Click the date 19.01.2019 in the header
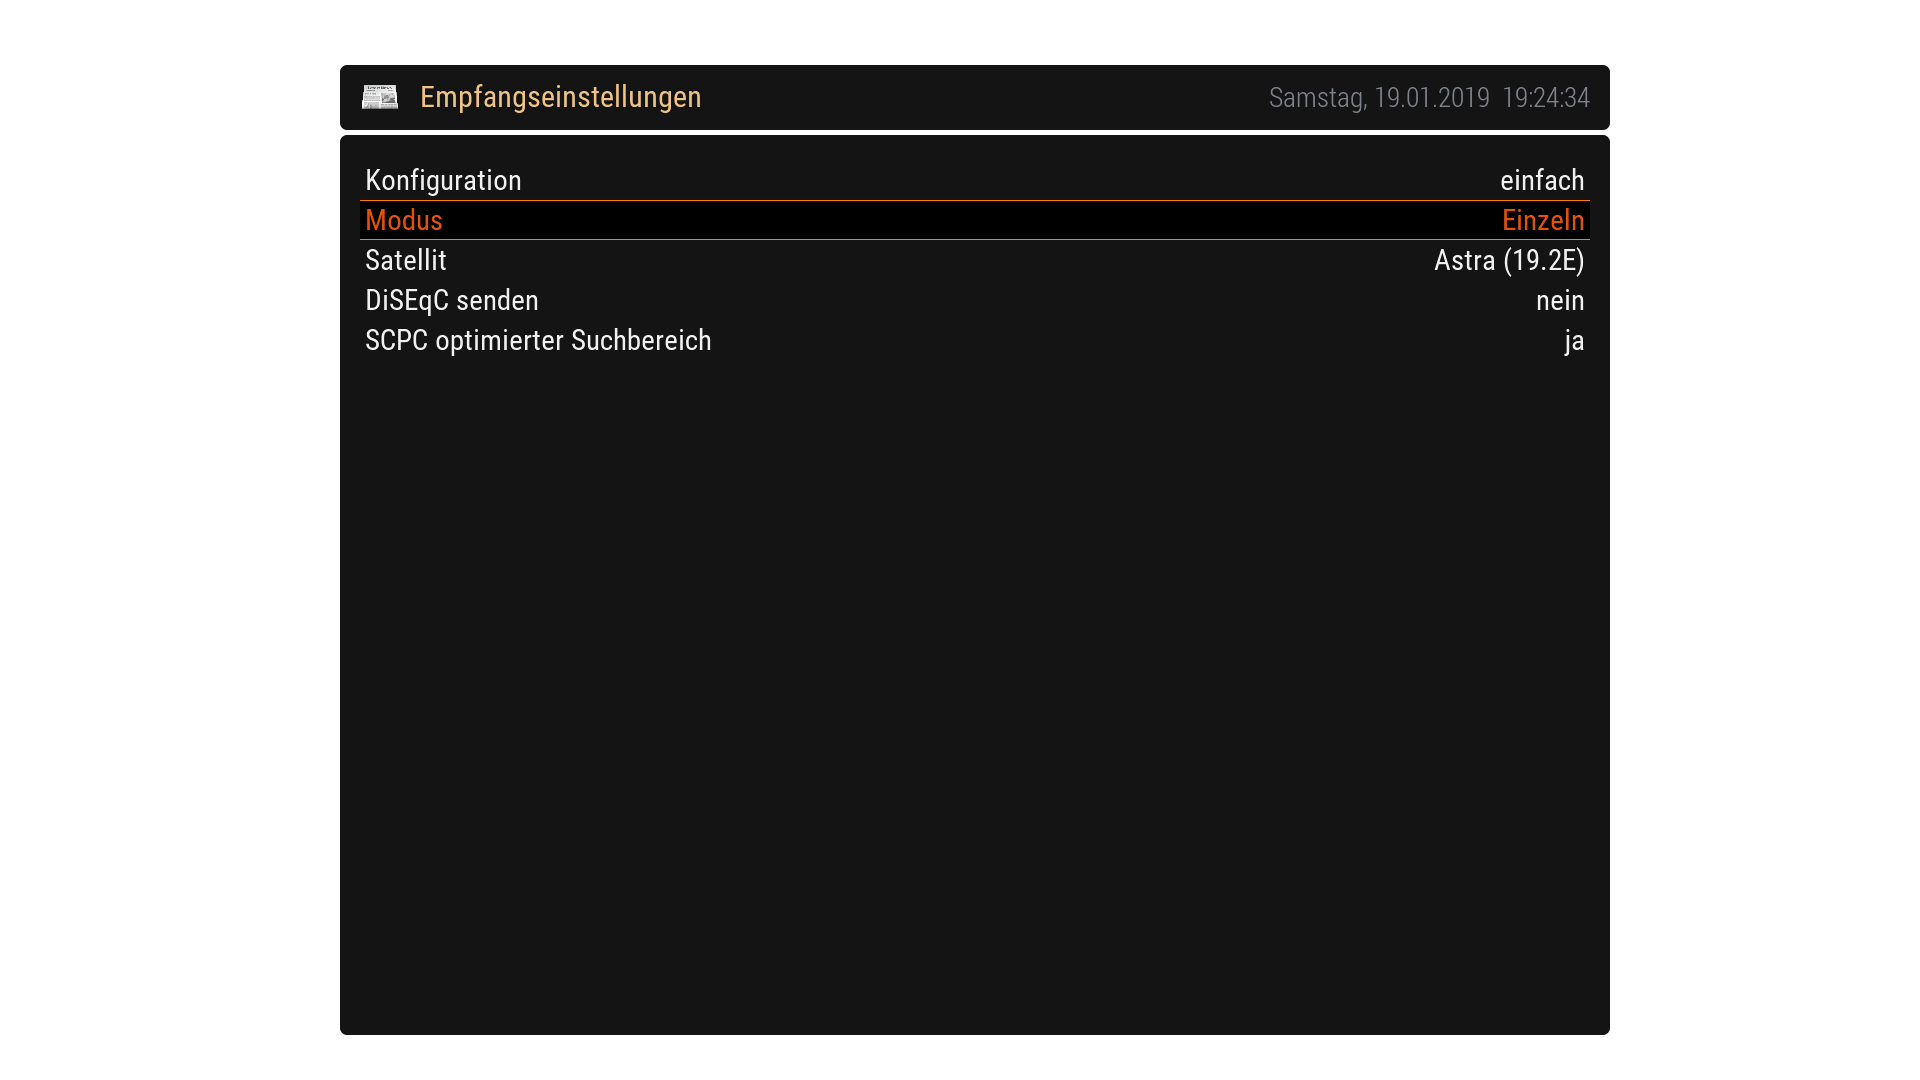The height and width of the screenshot is (1080, 1920). point(1431,98)
